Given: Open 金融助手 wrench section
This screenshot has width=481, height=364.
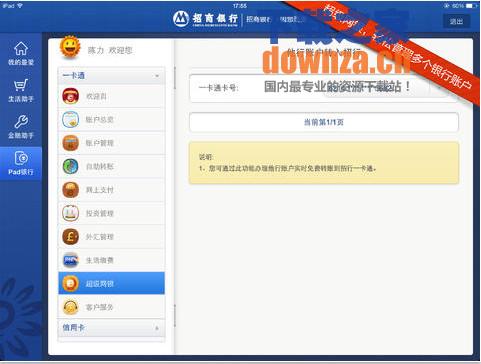Looking at the screenshot, I should 21,127.
